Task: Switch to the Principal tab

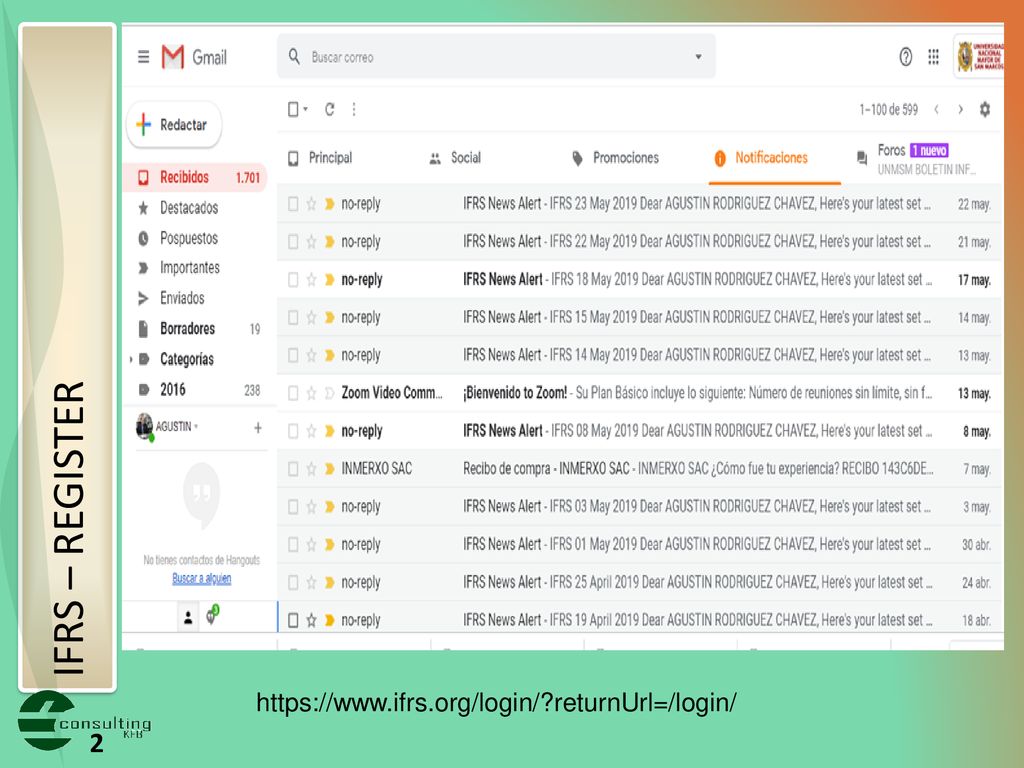Action: [320, 158]
